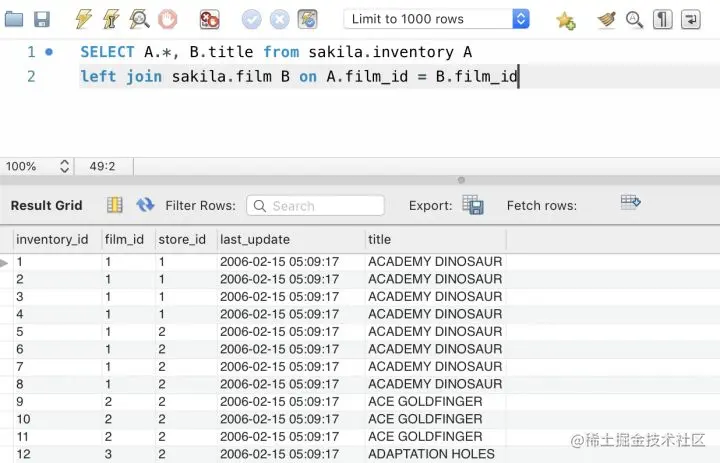This screenshot has width=720, height=463.
Task: Change editor zoom 100% stepper
Action: [64, 166]
